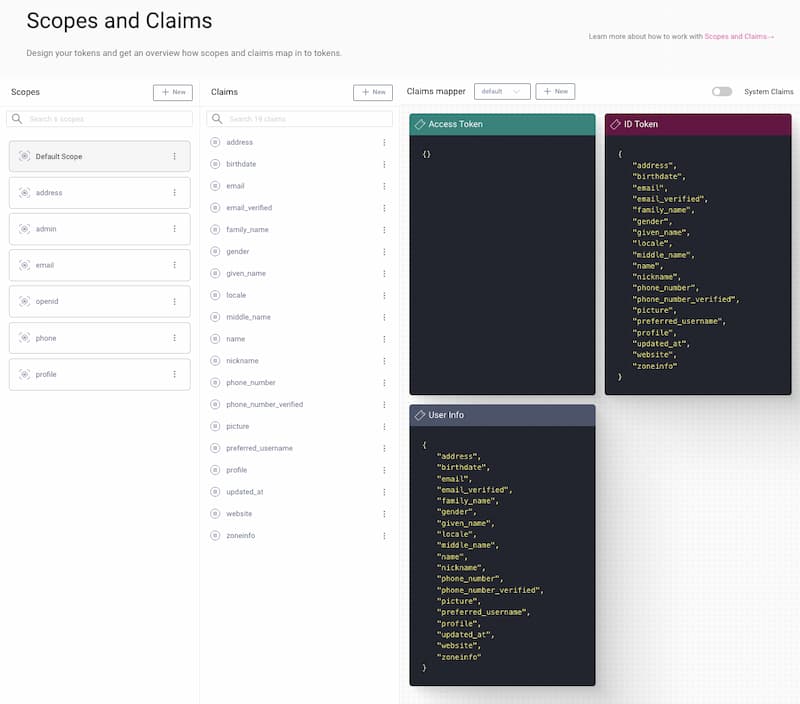Open the default claims mapper dropdown

click(x=501, y=92)
